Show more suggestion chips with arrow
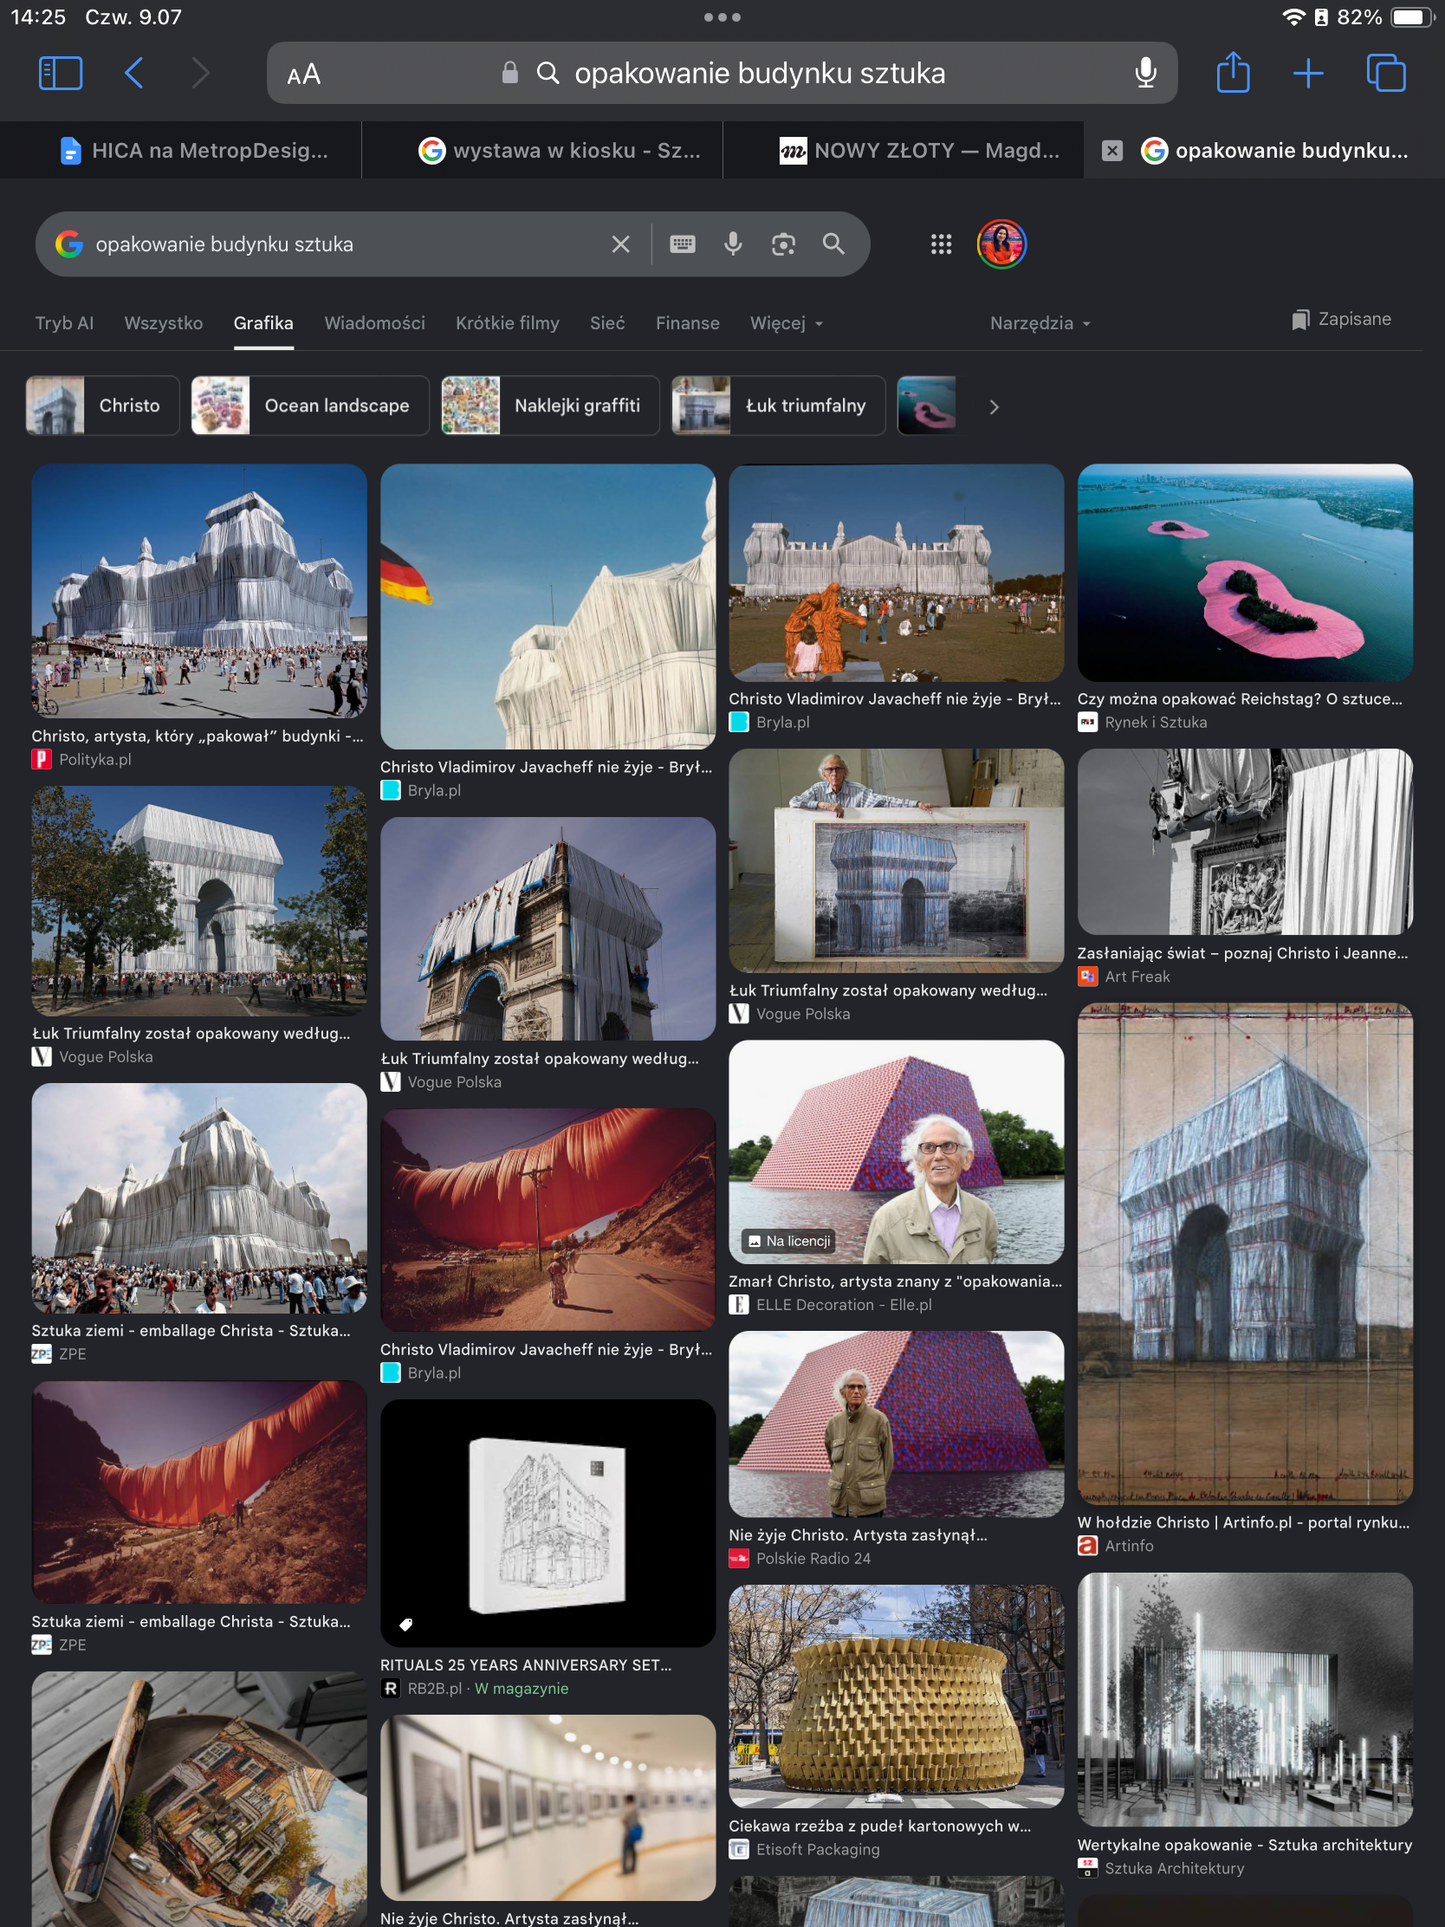The height and width of the screenshot is (1927, 1445). (x=993, y=407)
